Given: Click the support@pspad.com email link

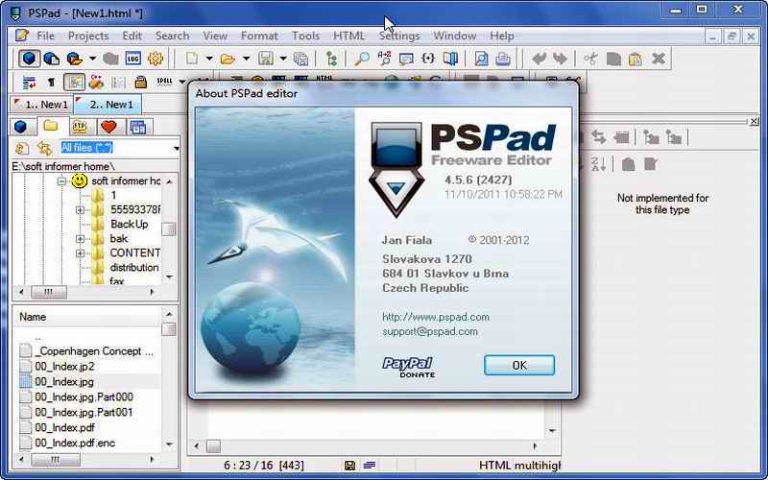Looking at the screenshot, I should tap(430, 332).
